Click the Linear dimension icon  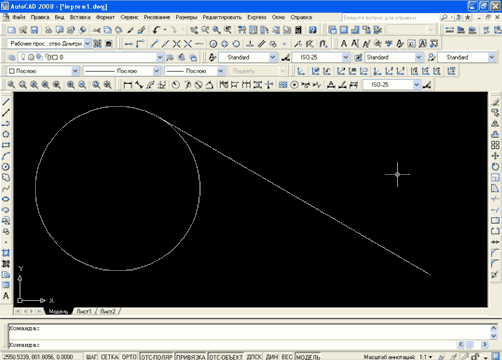128,85
